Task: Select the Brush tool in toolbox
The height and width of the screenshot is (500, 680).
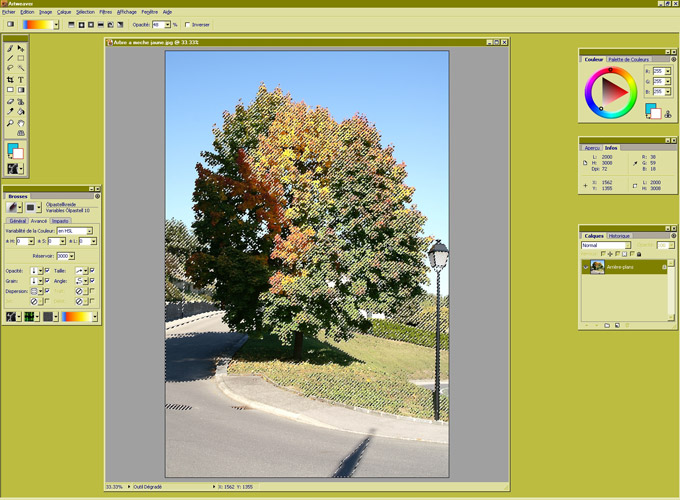Action: [x=11, y=48]
